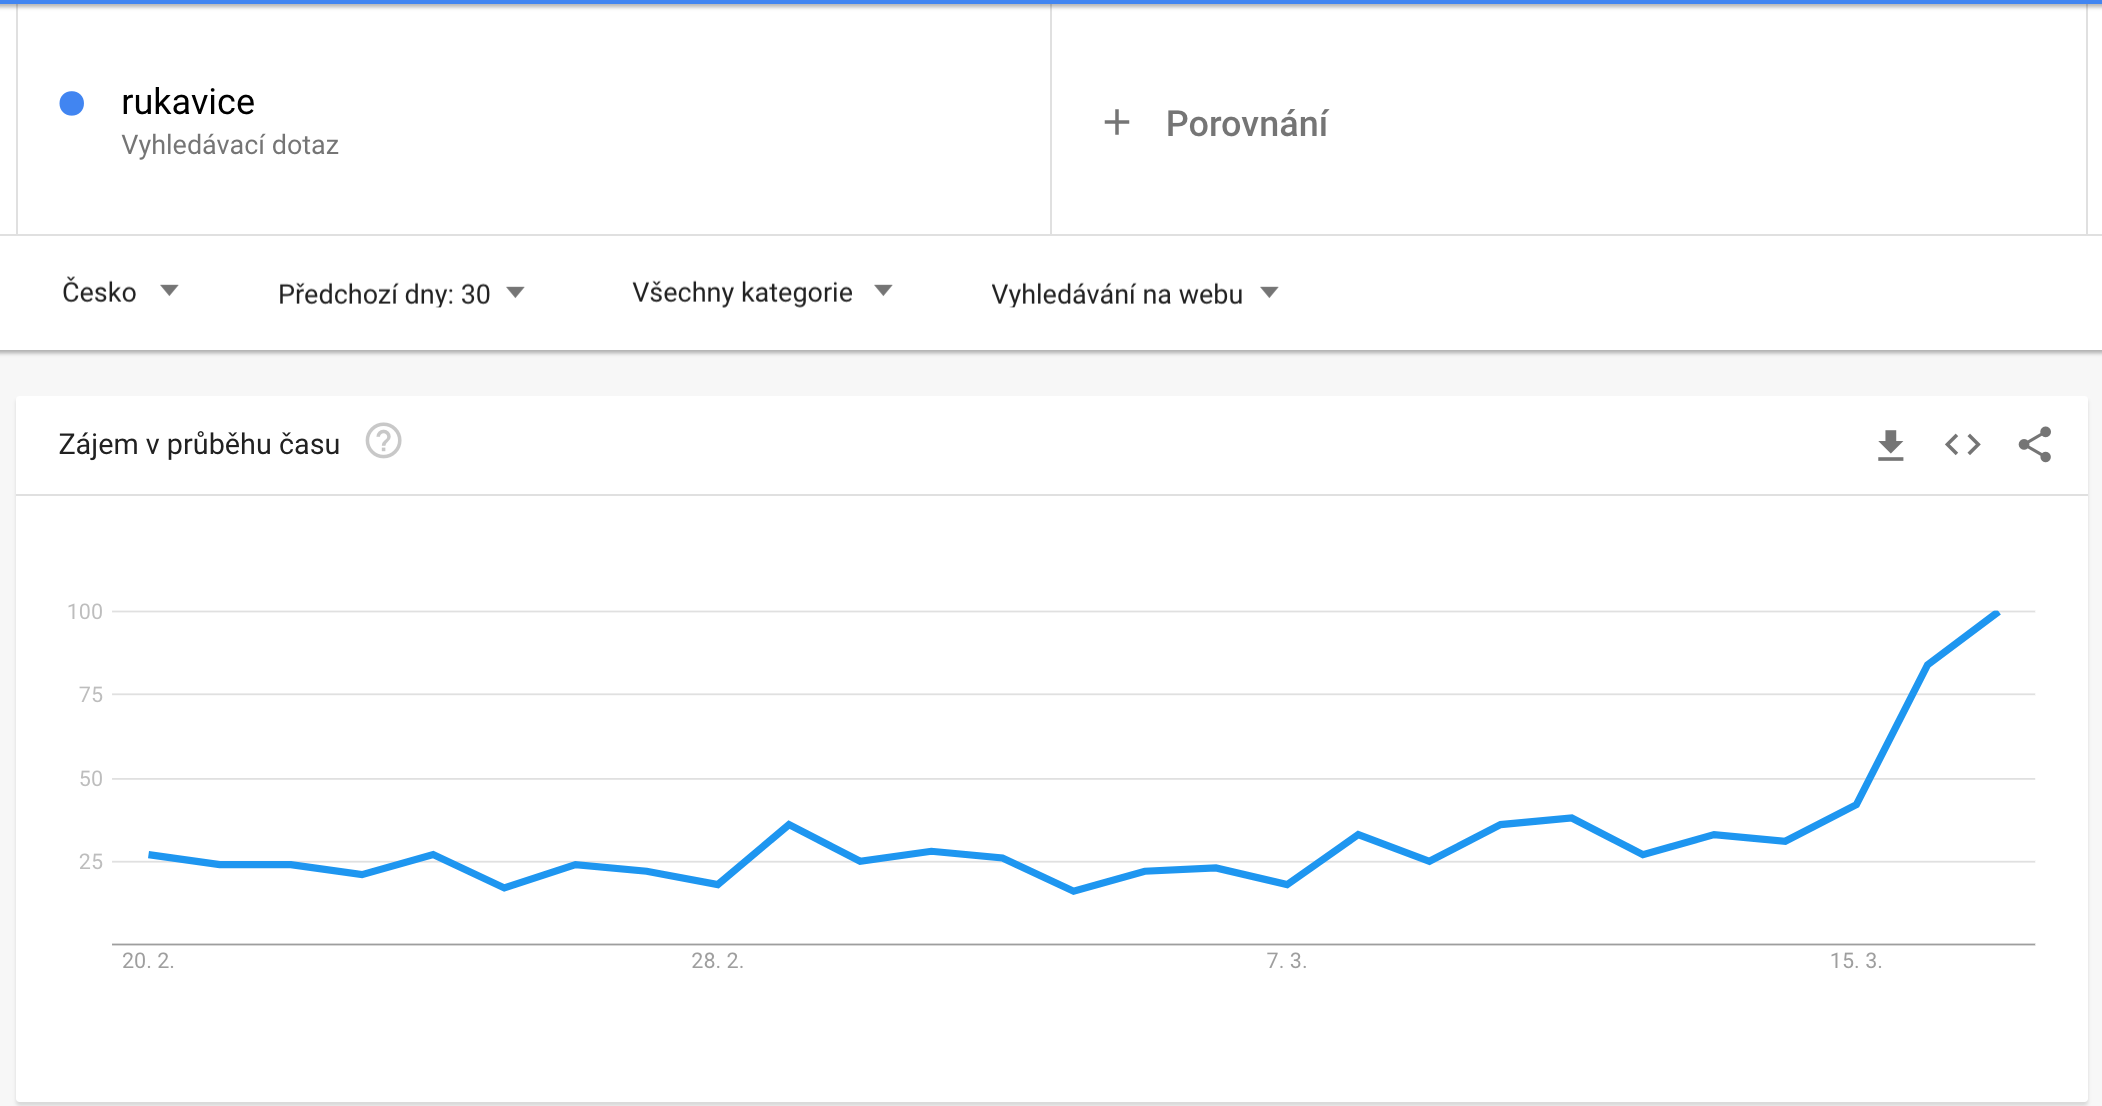Image resolution: width=2102 pixels, height=1106 pixels.
Task: Open the Předchozí dny: 30 time range dropdown
Action: pyautogui.click(x=401, y=294)
